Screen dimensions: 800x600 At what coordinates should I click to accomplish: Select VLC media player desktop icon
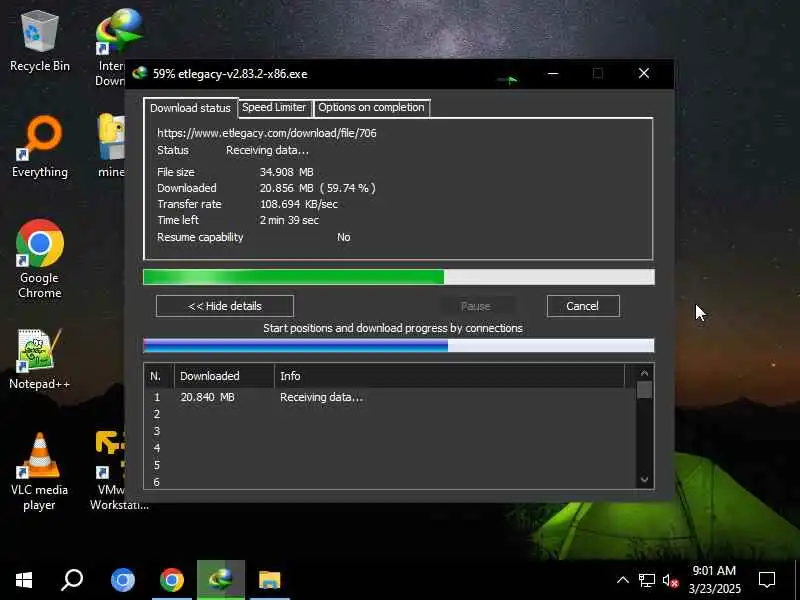pos(39,471)
